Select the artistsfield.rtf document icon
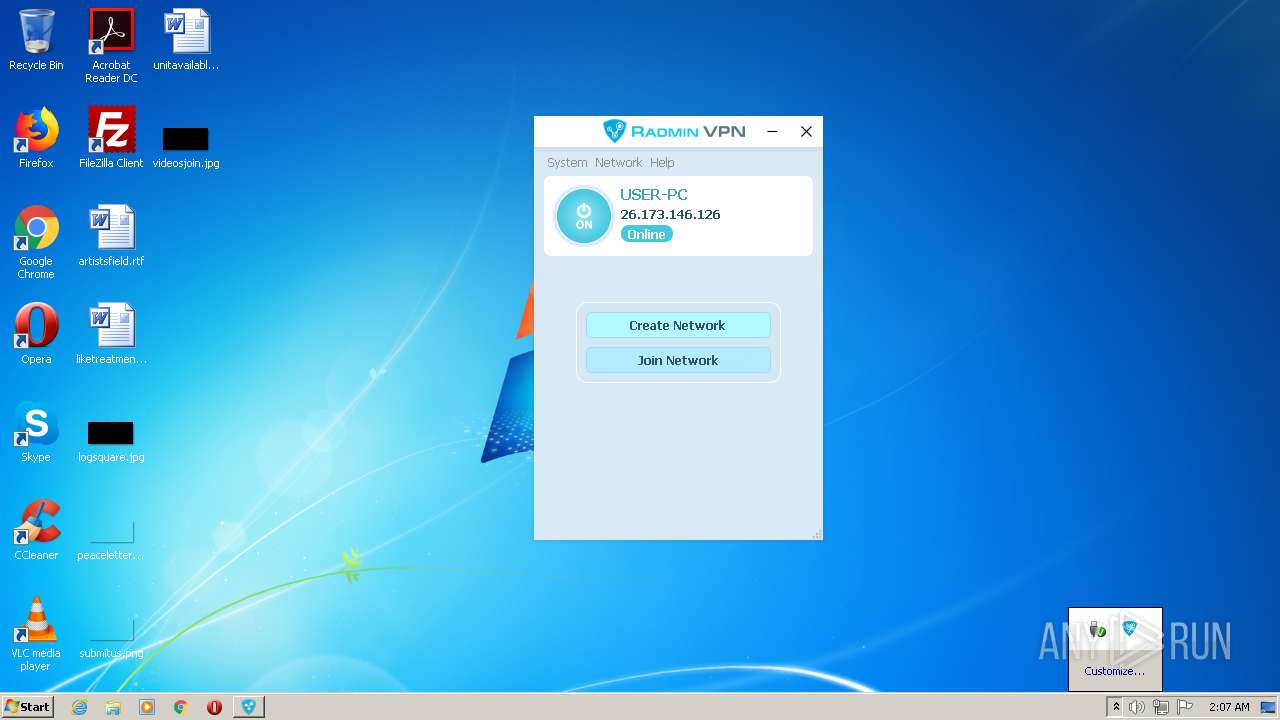Viewport: 1280px width, 720px height. [111, 237]
